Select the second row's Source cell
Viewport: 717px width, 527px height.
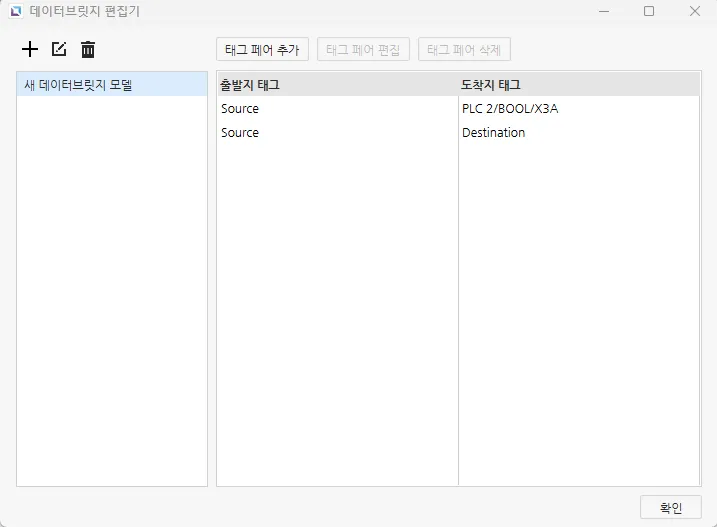tap(240, 132)
